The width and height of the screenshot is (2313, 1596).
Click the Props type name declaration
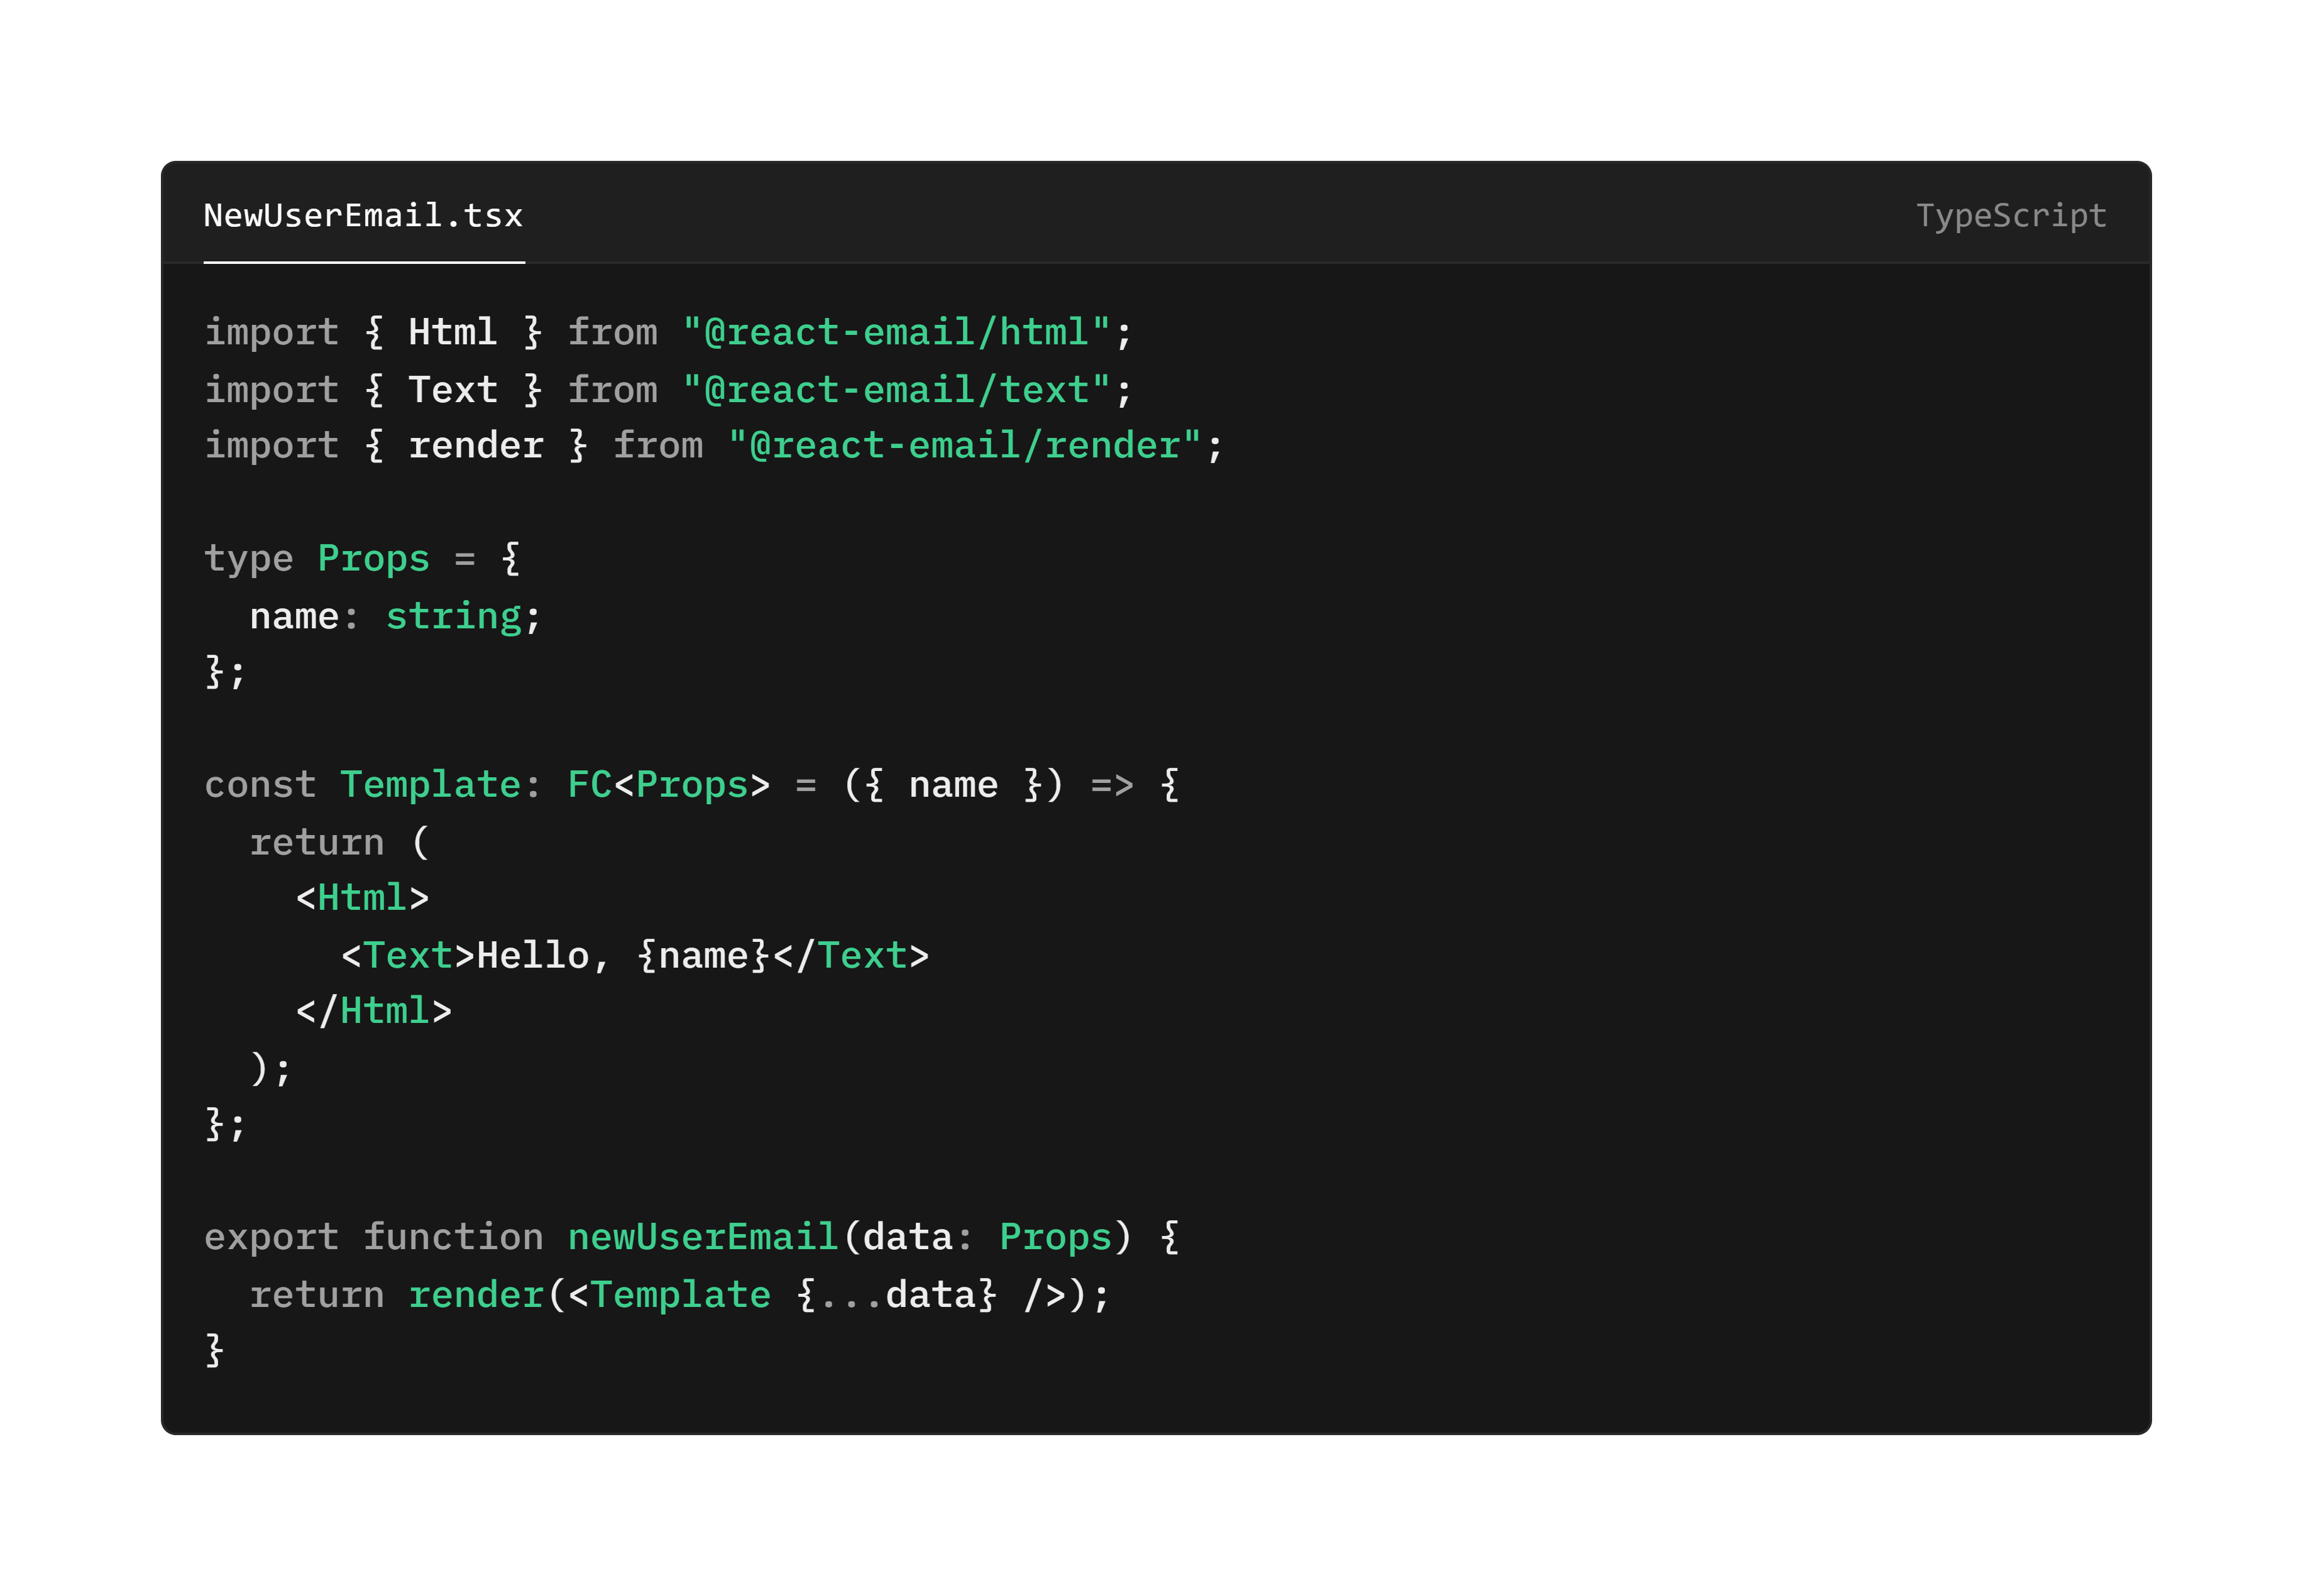coord(373,558)
